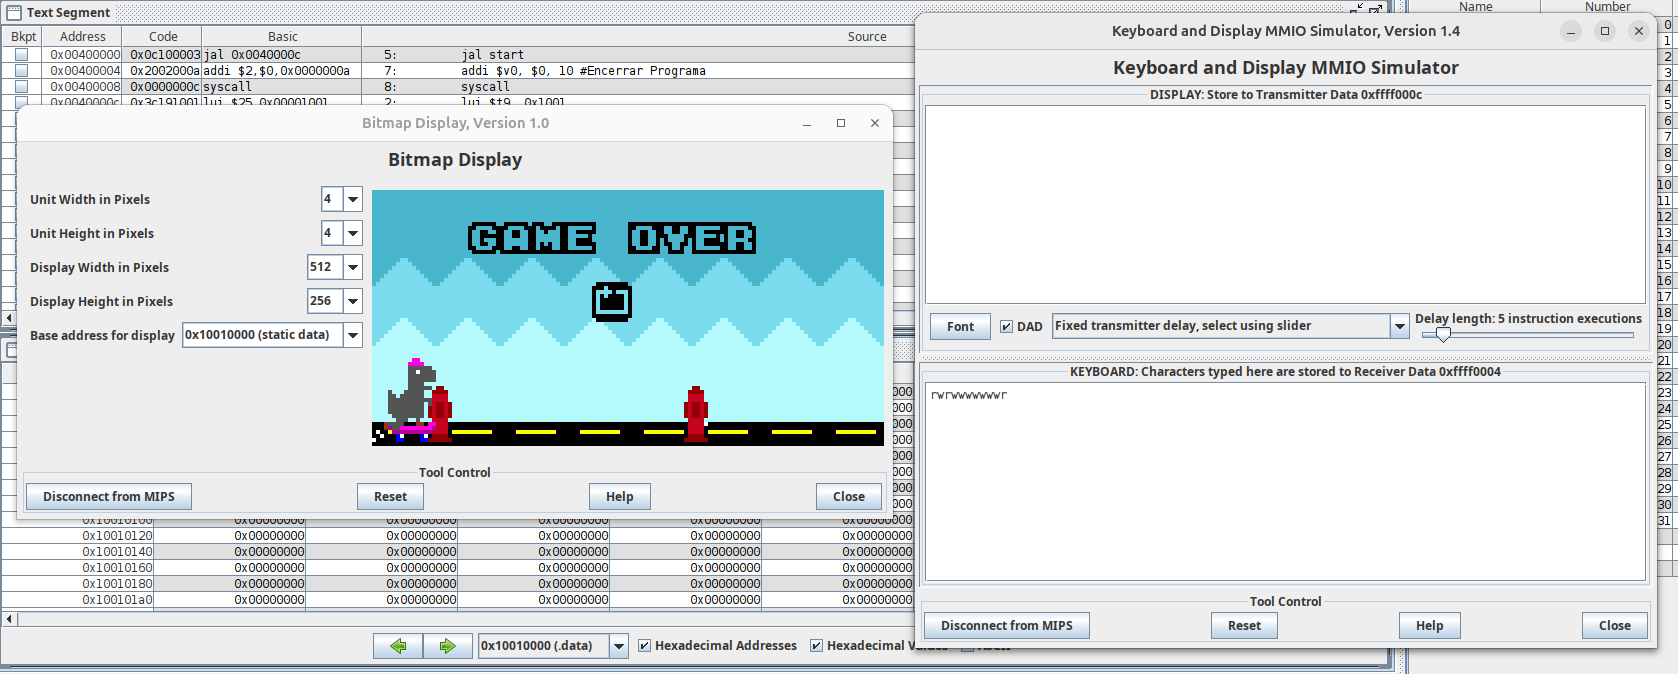1678x674 pixels.
Task: Click the Address column header
Action: (83, 36)
